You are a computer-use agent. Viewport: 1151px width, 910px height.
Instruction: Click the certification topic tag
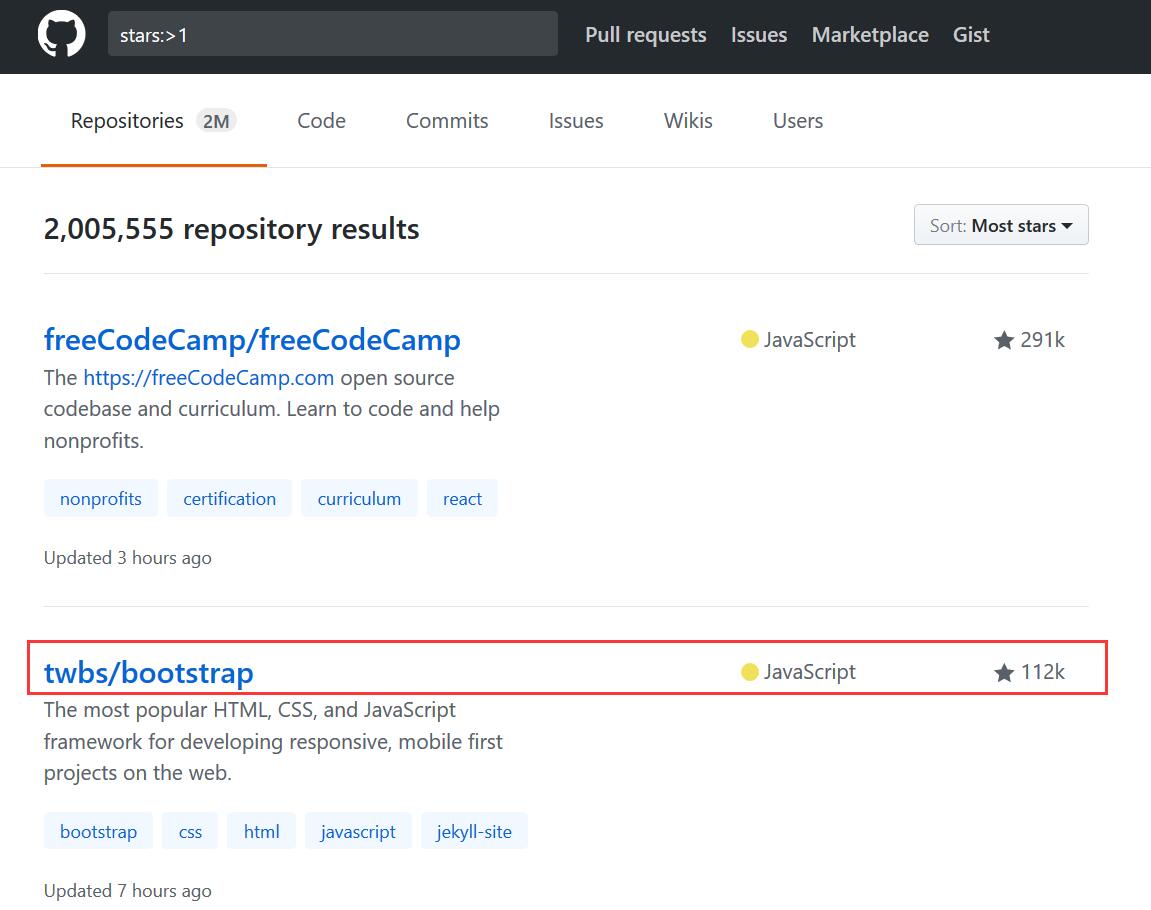click(229, 498)
